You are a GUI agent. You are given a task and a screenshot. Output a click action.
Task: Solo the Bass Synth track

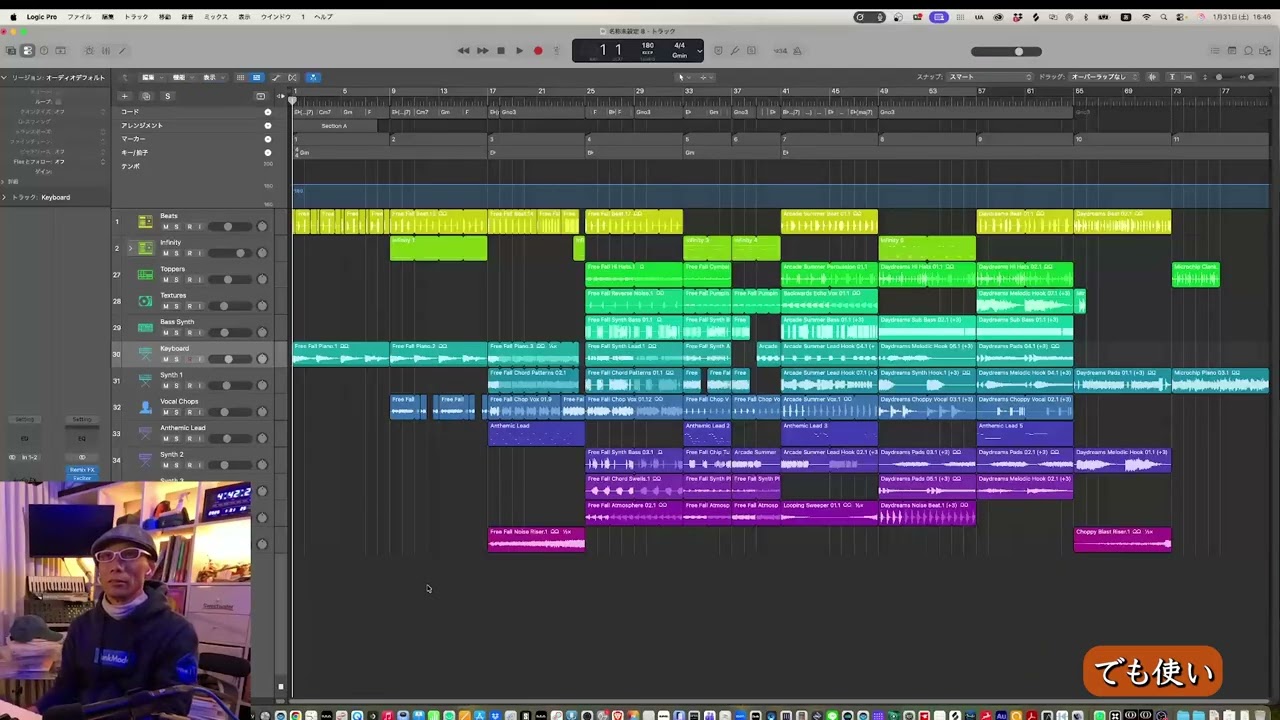point(177,333)
